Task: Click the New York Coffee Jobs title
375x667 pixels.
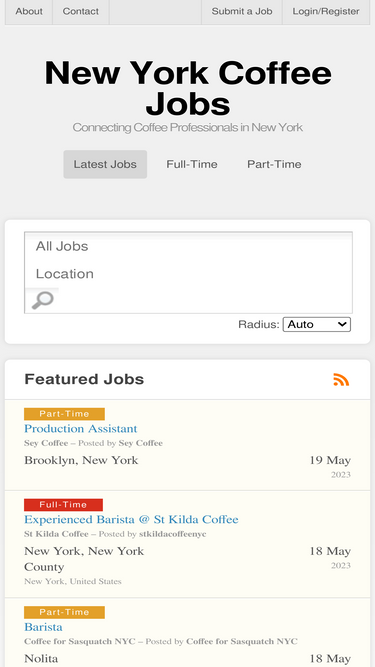Action: coord(188,88)
